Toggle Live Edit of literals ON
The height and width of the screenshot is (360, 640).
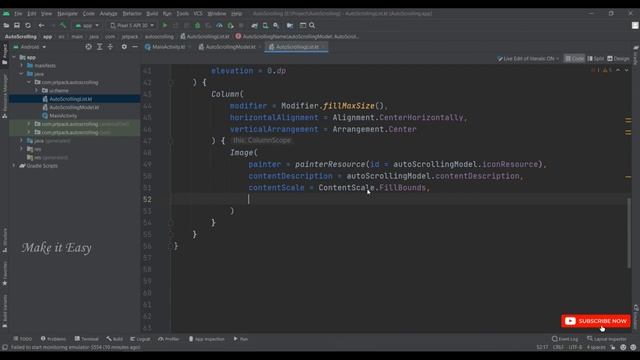pyautogui.click(x=528, y=59)
